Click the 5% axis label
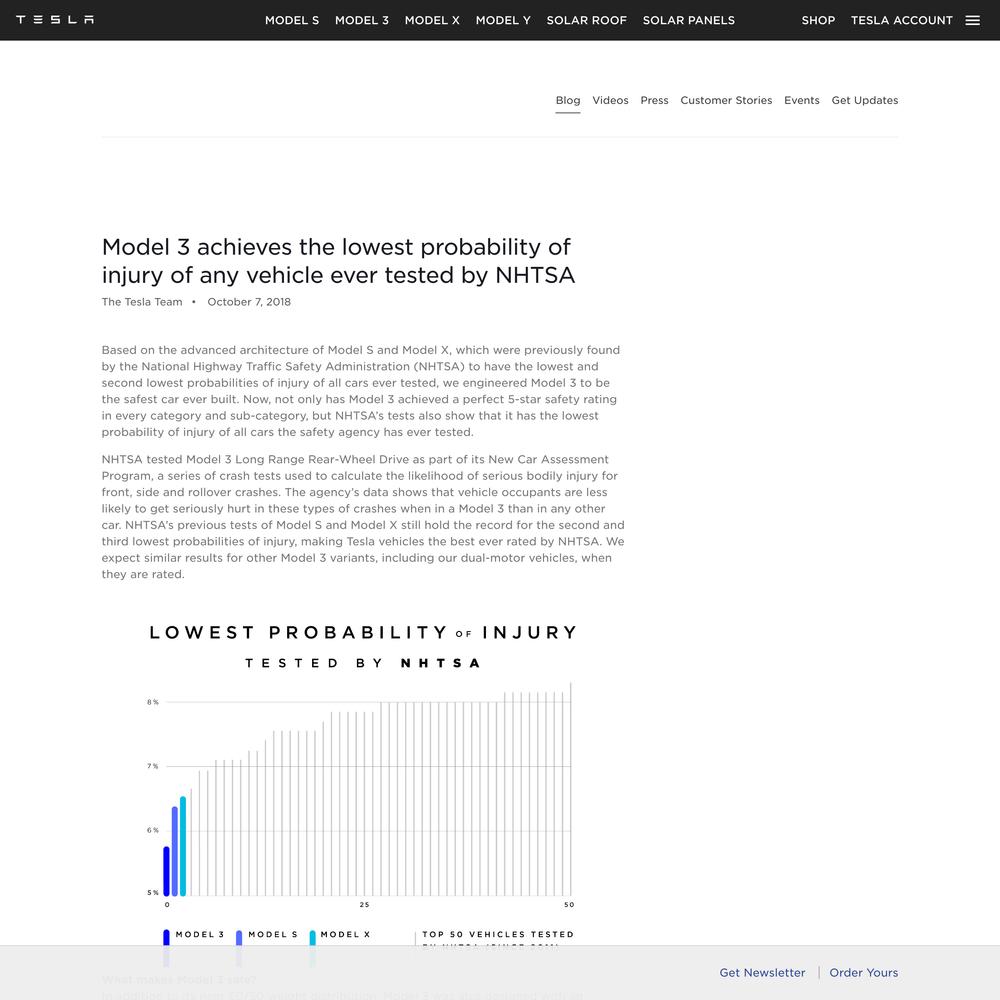The image size is (1000, 1000). [153, 893]
